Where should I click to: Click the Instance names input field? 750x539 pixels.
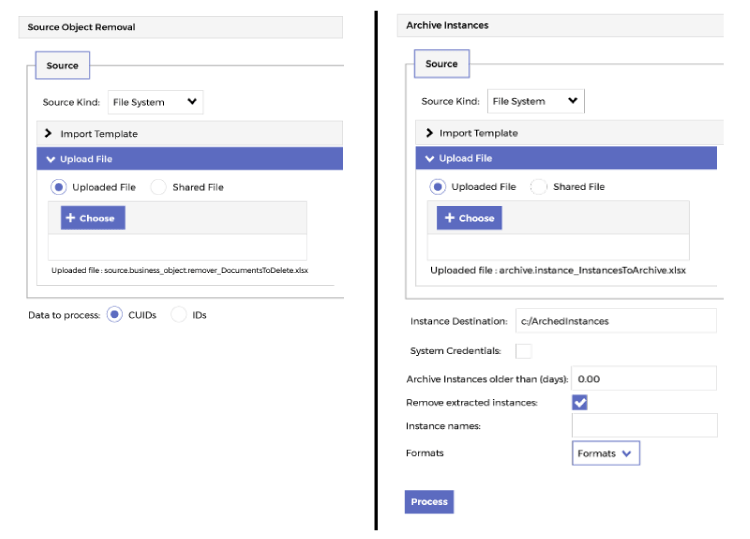pos(644,425)
